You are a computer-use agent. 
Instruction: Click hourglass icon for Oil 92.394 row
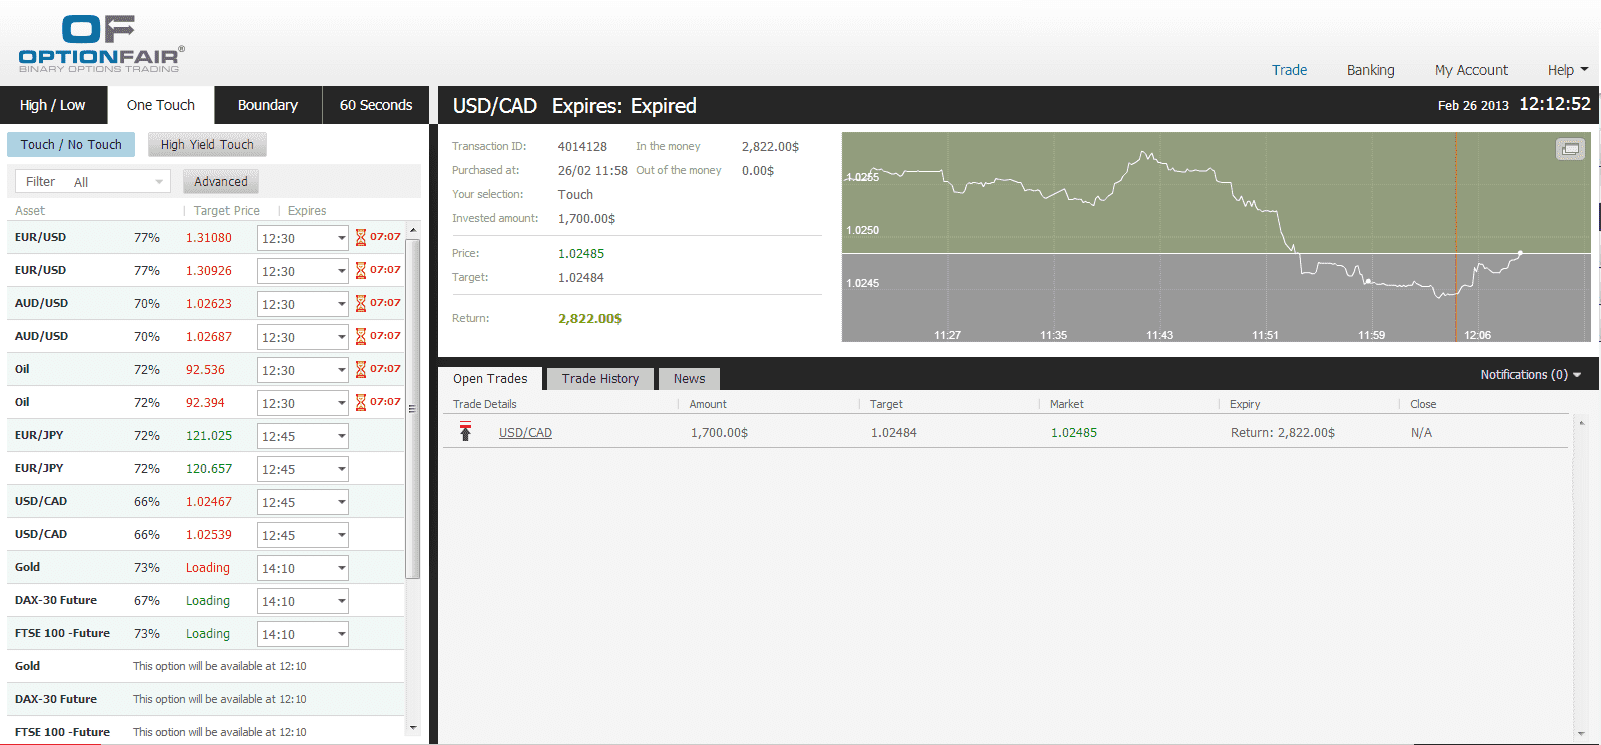pyautogui.click(x=361, y=402)
